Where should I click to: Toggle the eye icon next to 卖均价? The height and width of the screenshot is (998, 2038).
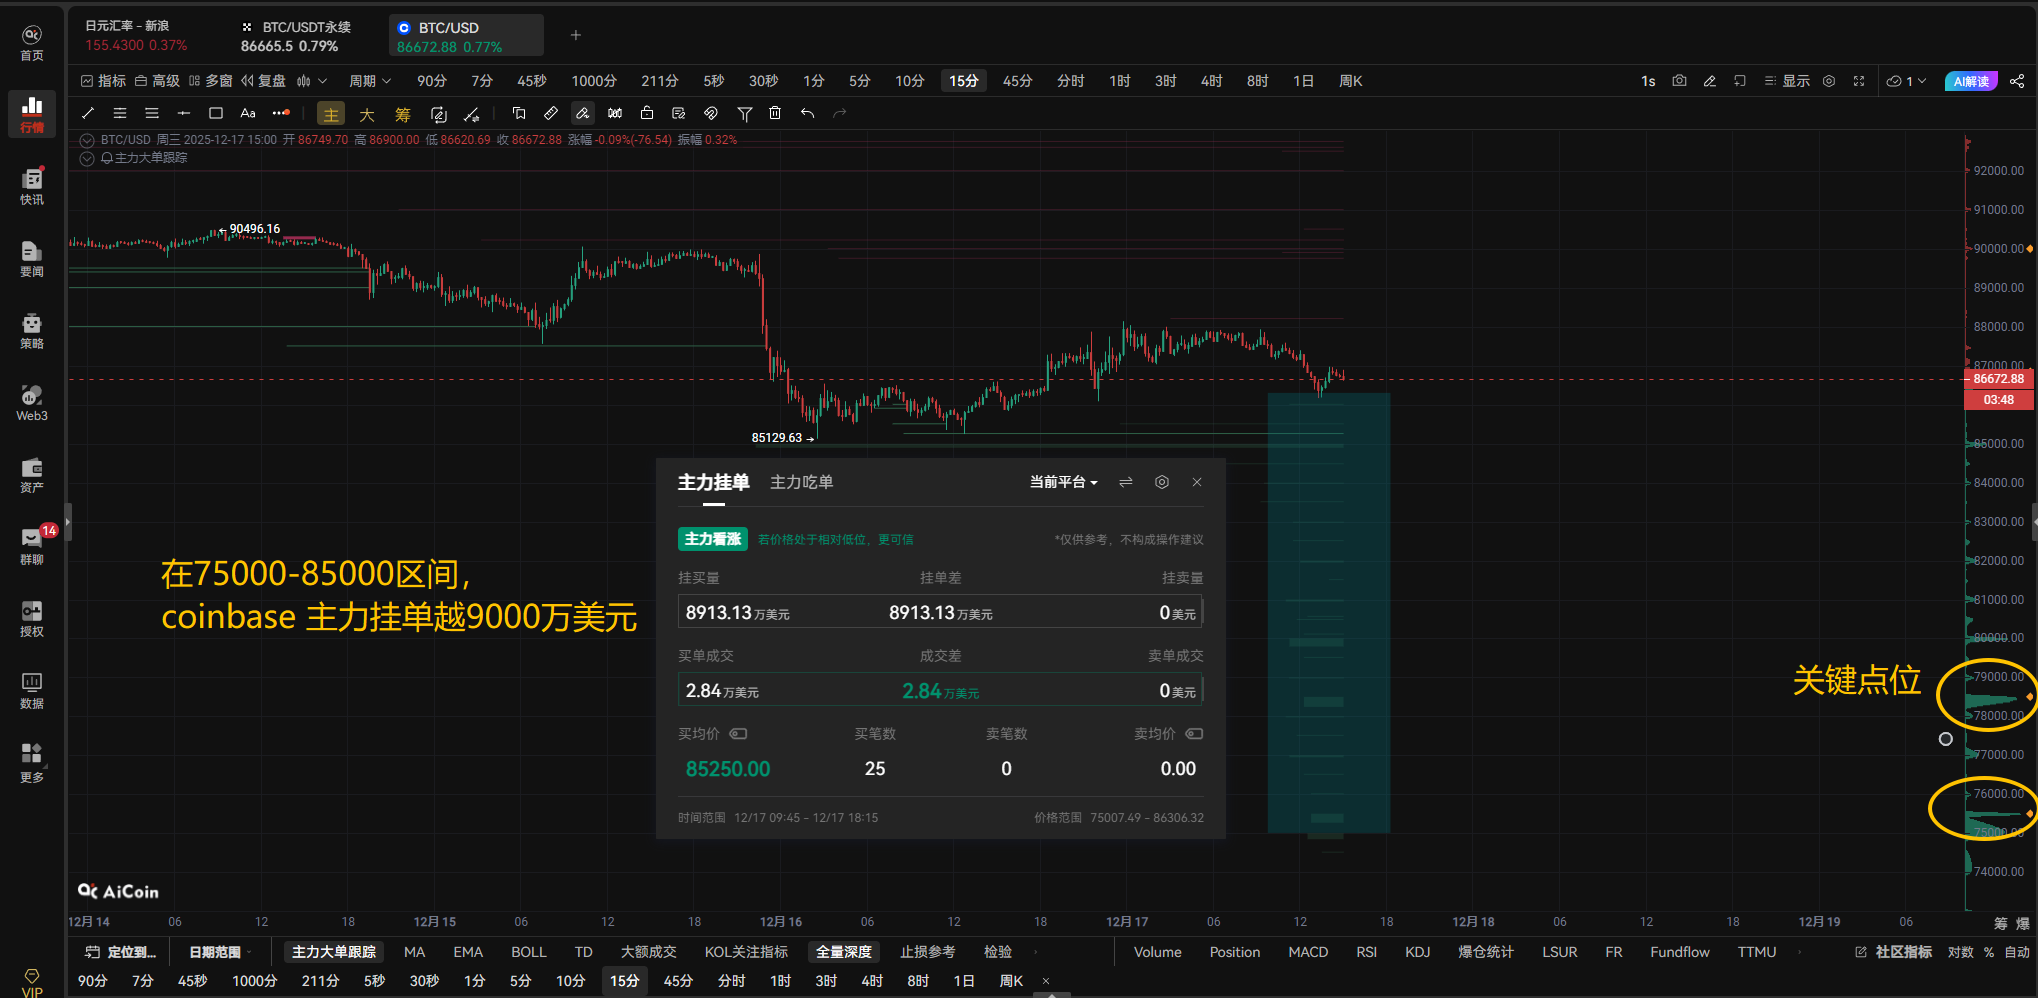(x=1195, y=733)
